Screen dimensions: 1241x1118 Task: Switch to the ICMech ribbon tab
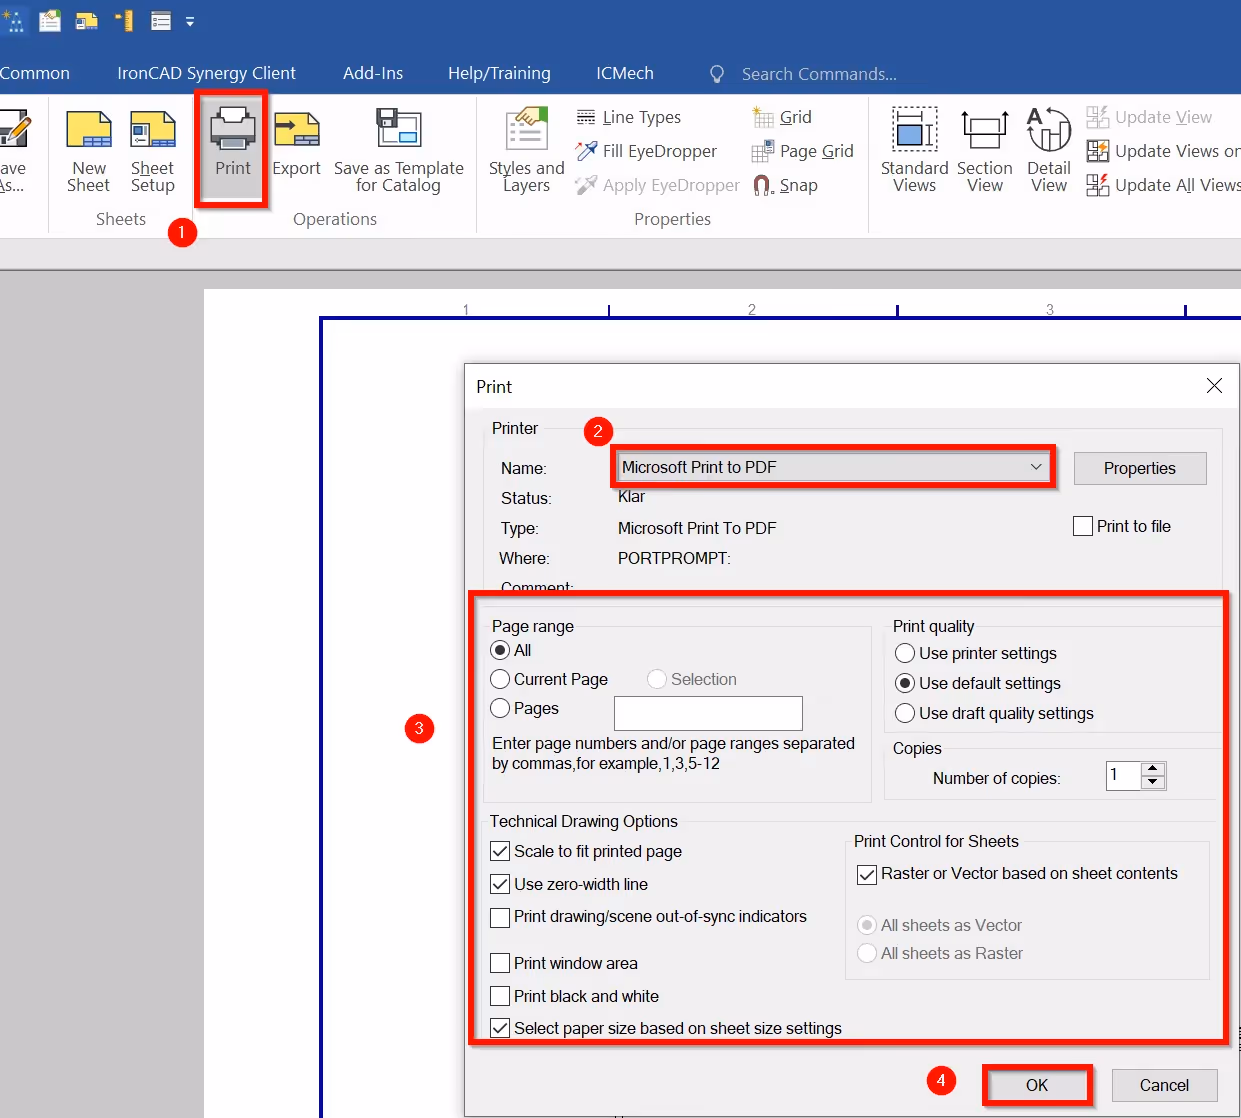coord(624,72)
